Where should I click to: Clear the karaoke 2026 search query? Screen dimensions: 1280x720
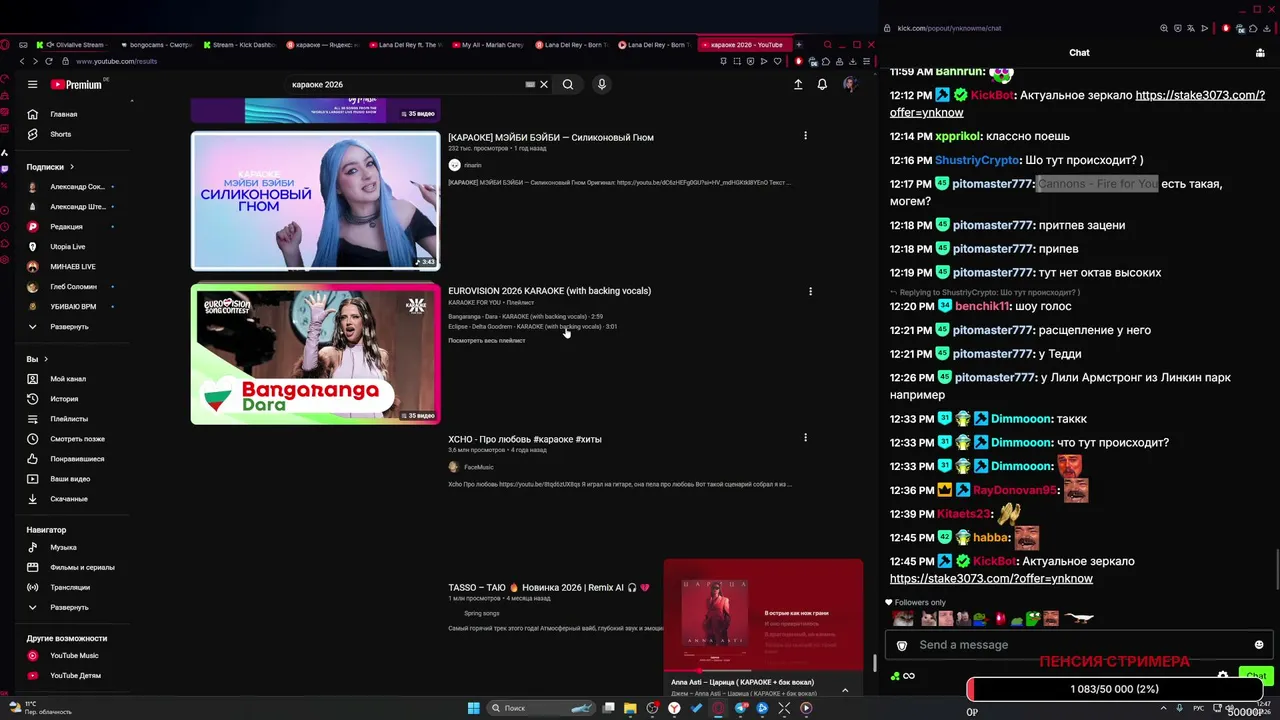[x=544, y=85]
